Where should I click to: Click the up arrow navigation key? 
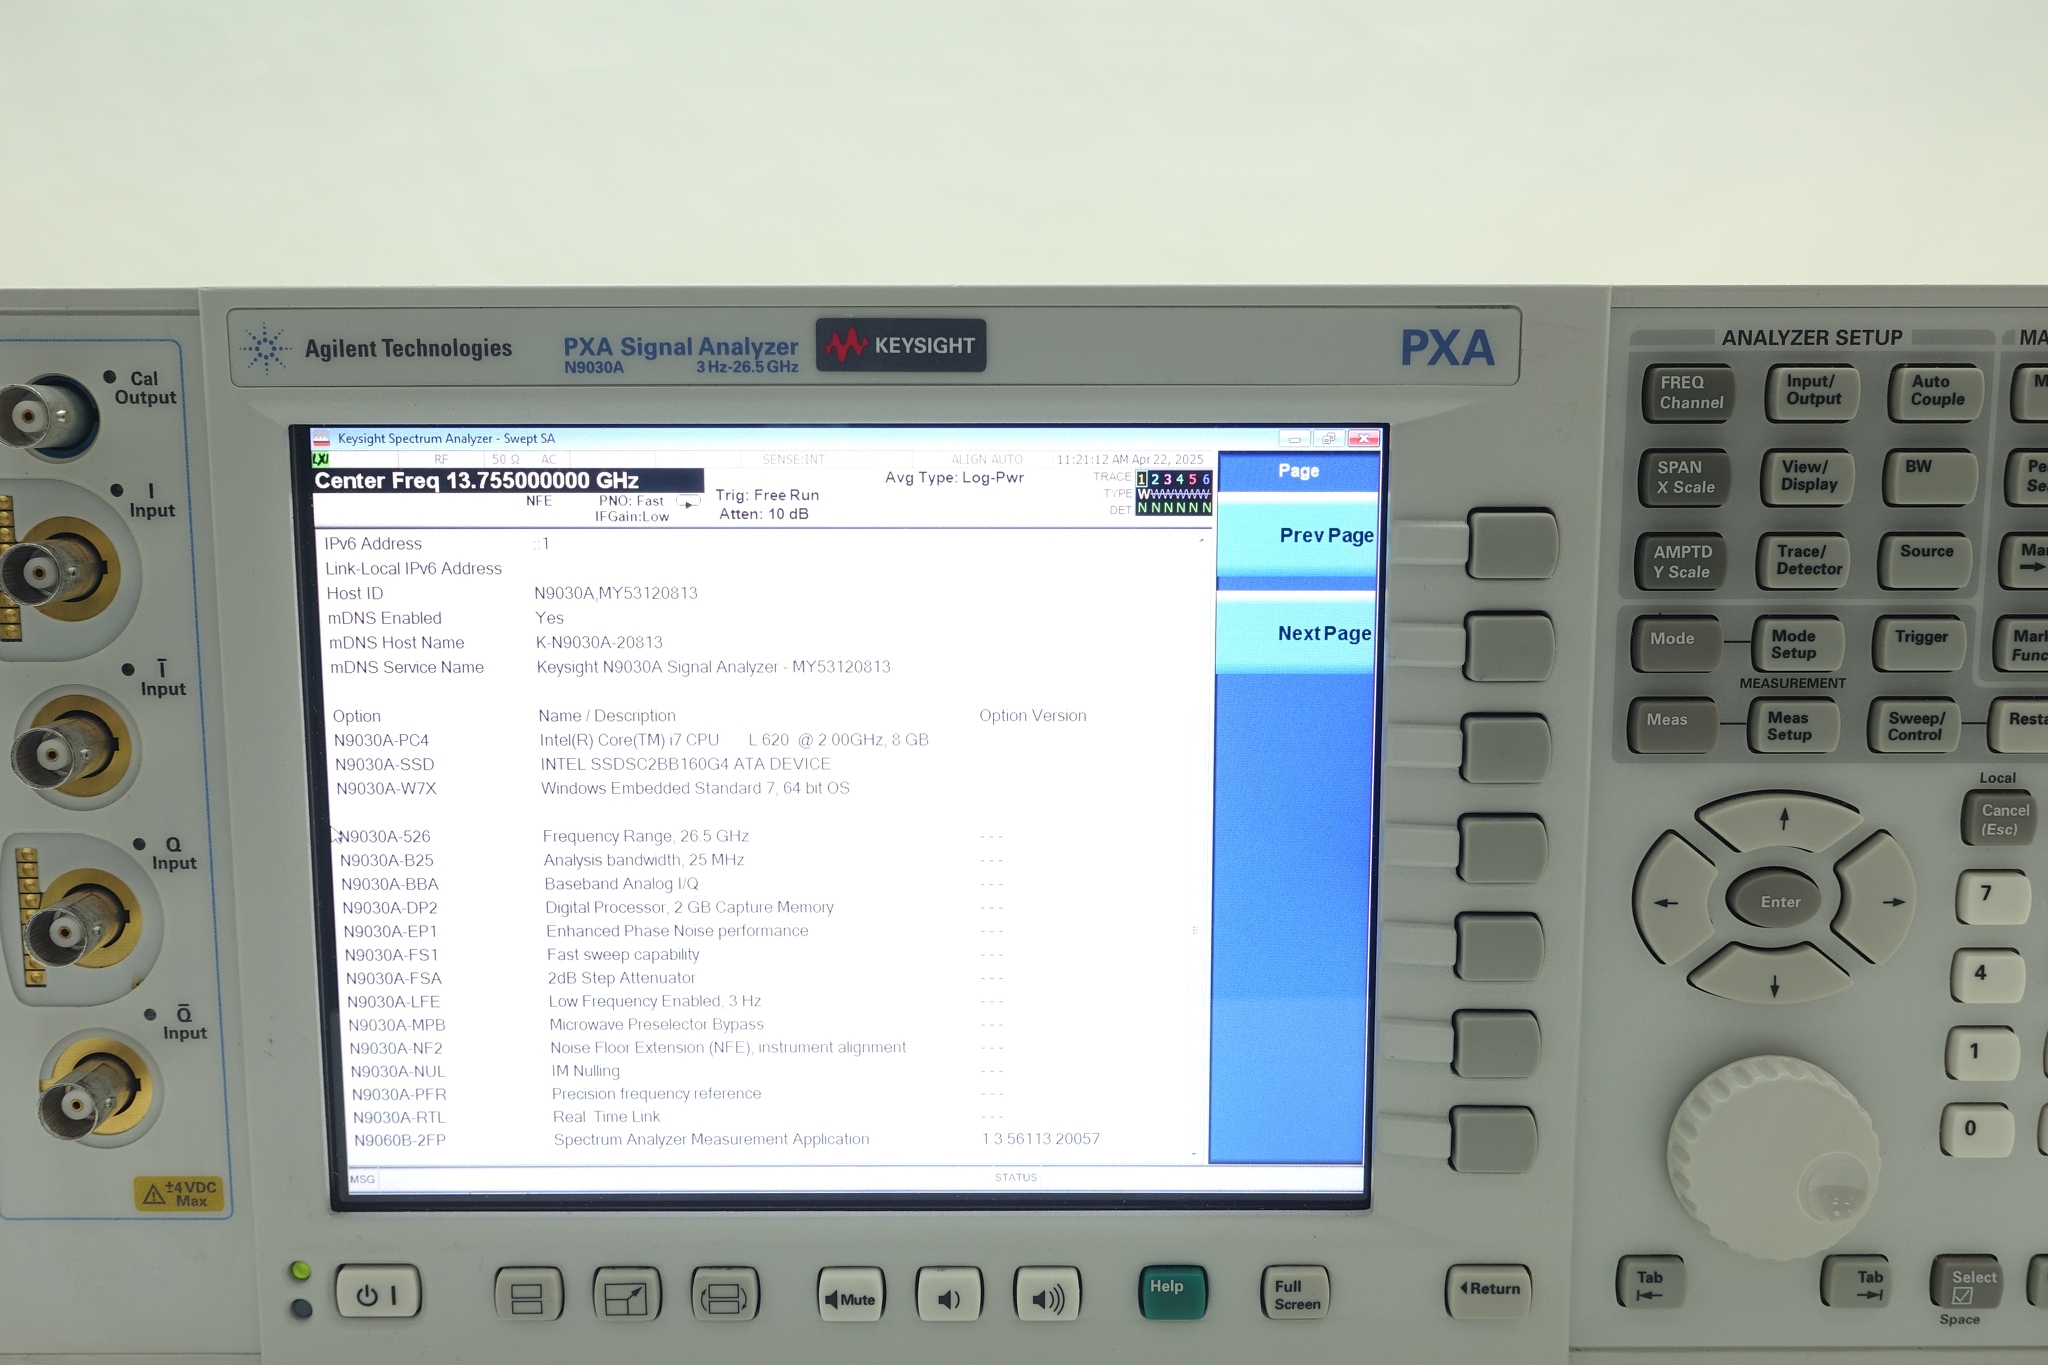tap(1782, 821)
